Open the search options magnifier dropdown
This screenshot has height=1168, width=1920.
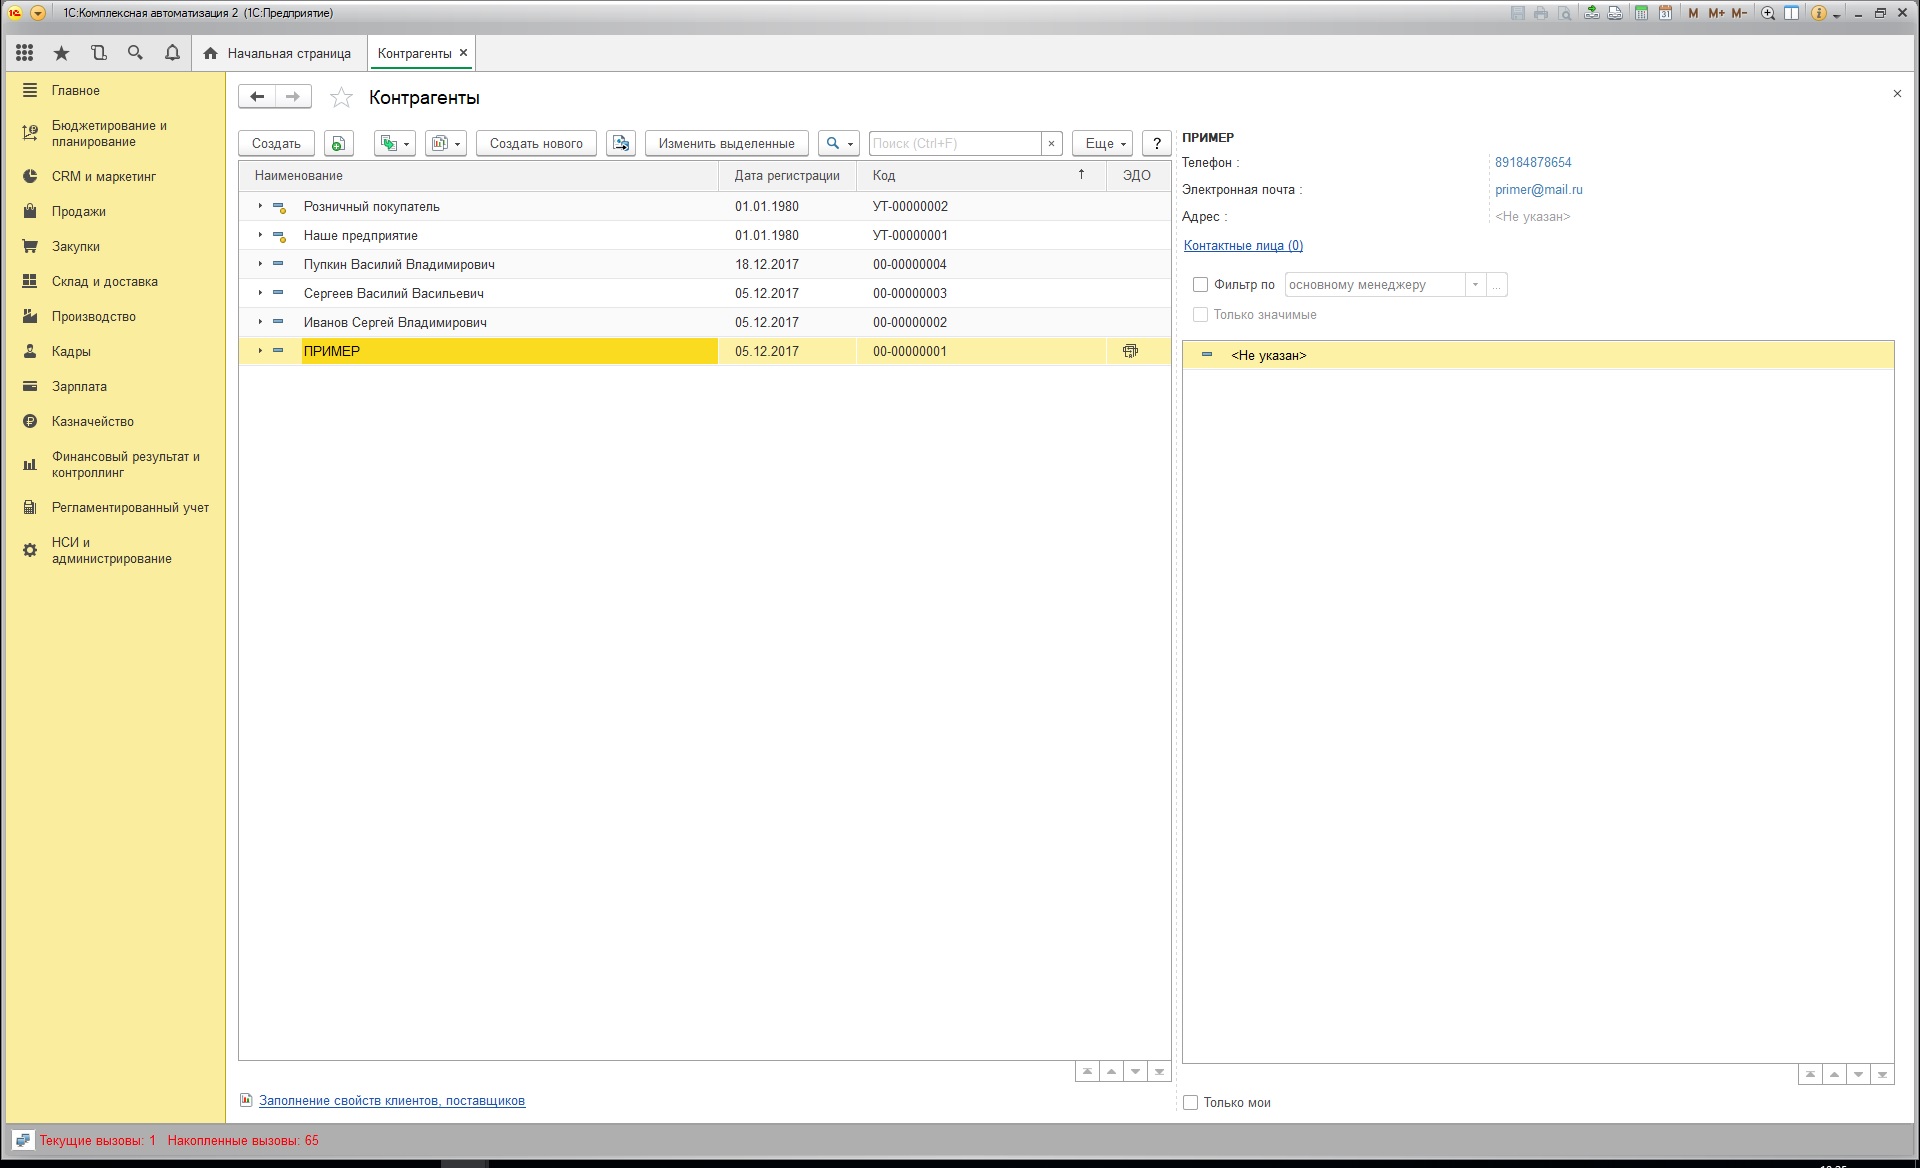click(x=839, y=143)
